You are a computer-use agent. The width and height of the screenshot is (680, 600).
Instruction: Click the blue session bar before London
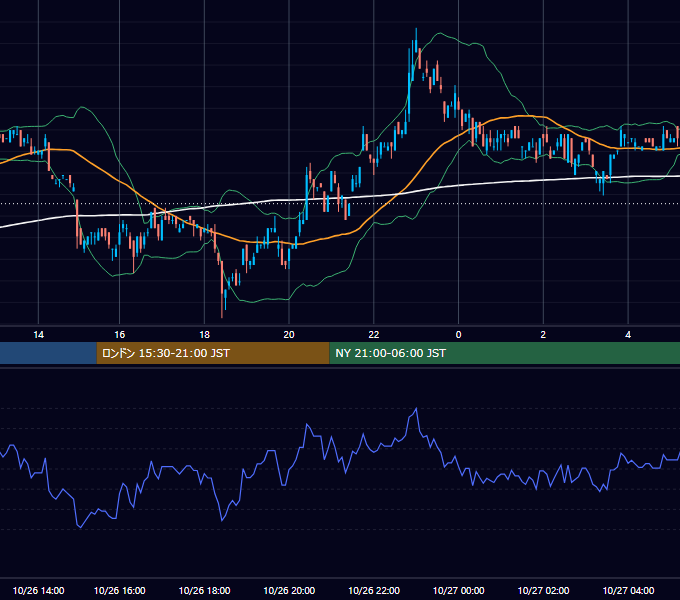pos(48,353)
